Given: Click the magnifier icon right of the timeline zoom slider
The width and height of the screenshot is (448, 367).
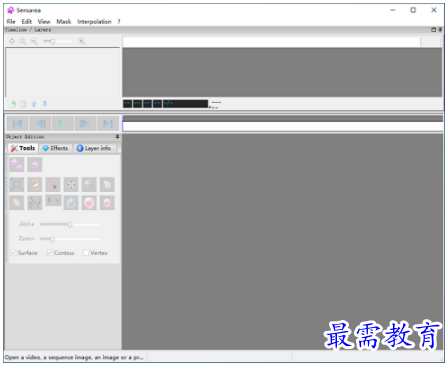Looking at the screenshot, I should [81, 41].
